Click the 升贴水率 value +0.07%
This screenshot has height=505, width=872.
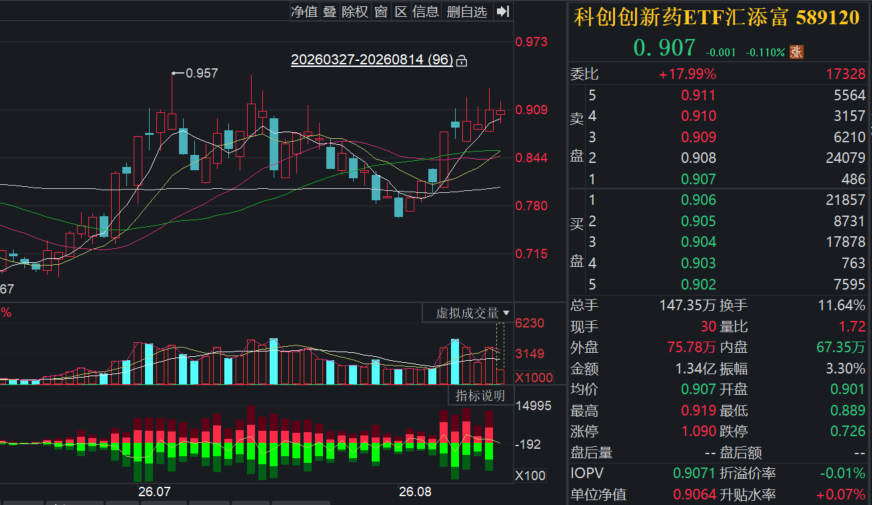pos(841,494)
